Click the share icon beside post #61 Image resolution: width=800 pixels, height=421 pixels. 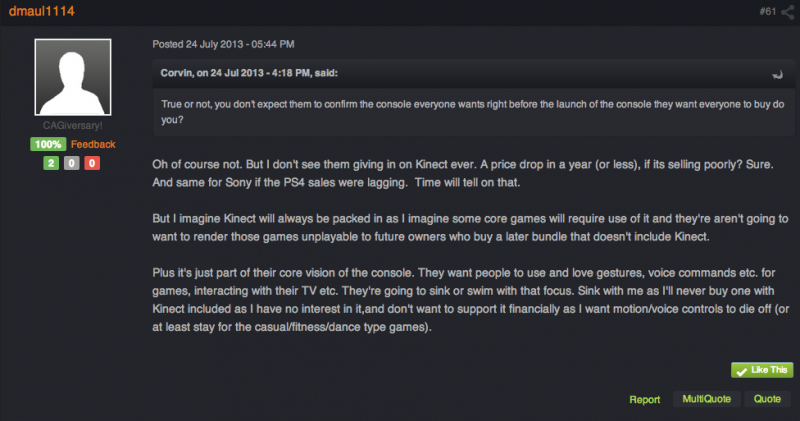tap(788, 12)
